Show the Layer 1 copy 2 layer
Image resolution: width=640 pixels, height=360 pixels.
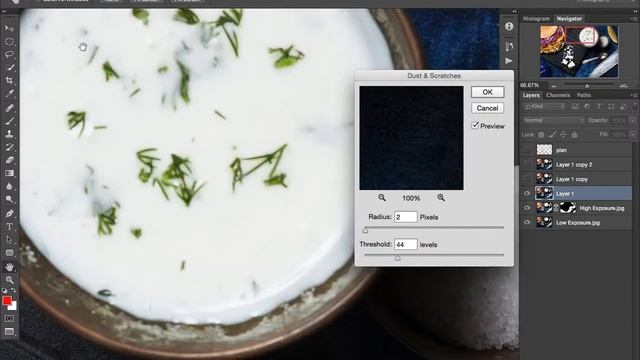tap(527, 164)
